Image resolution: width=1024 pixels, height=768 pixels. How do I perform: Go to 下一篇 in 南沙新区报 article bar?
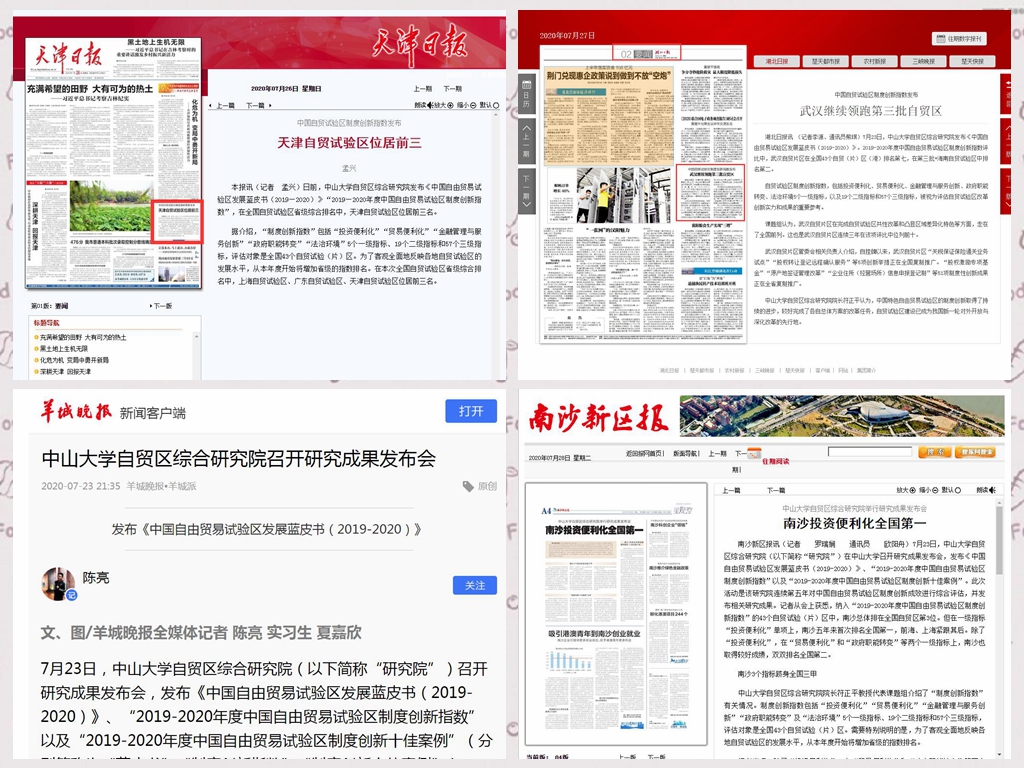coord(776,490)
